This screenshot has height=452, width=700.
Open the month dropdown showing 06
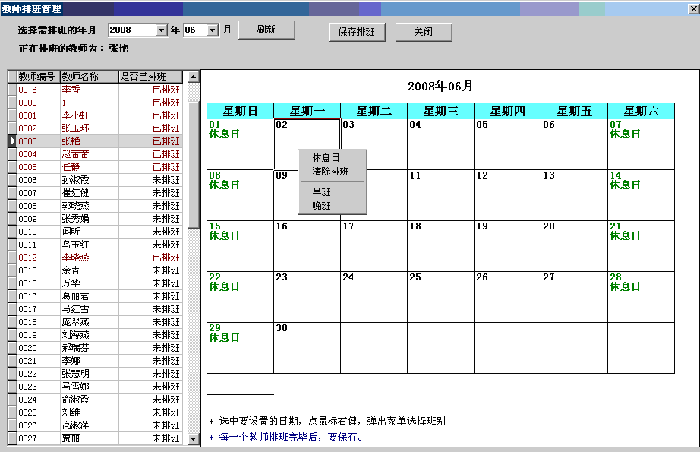213,30
